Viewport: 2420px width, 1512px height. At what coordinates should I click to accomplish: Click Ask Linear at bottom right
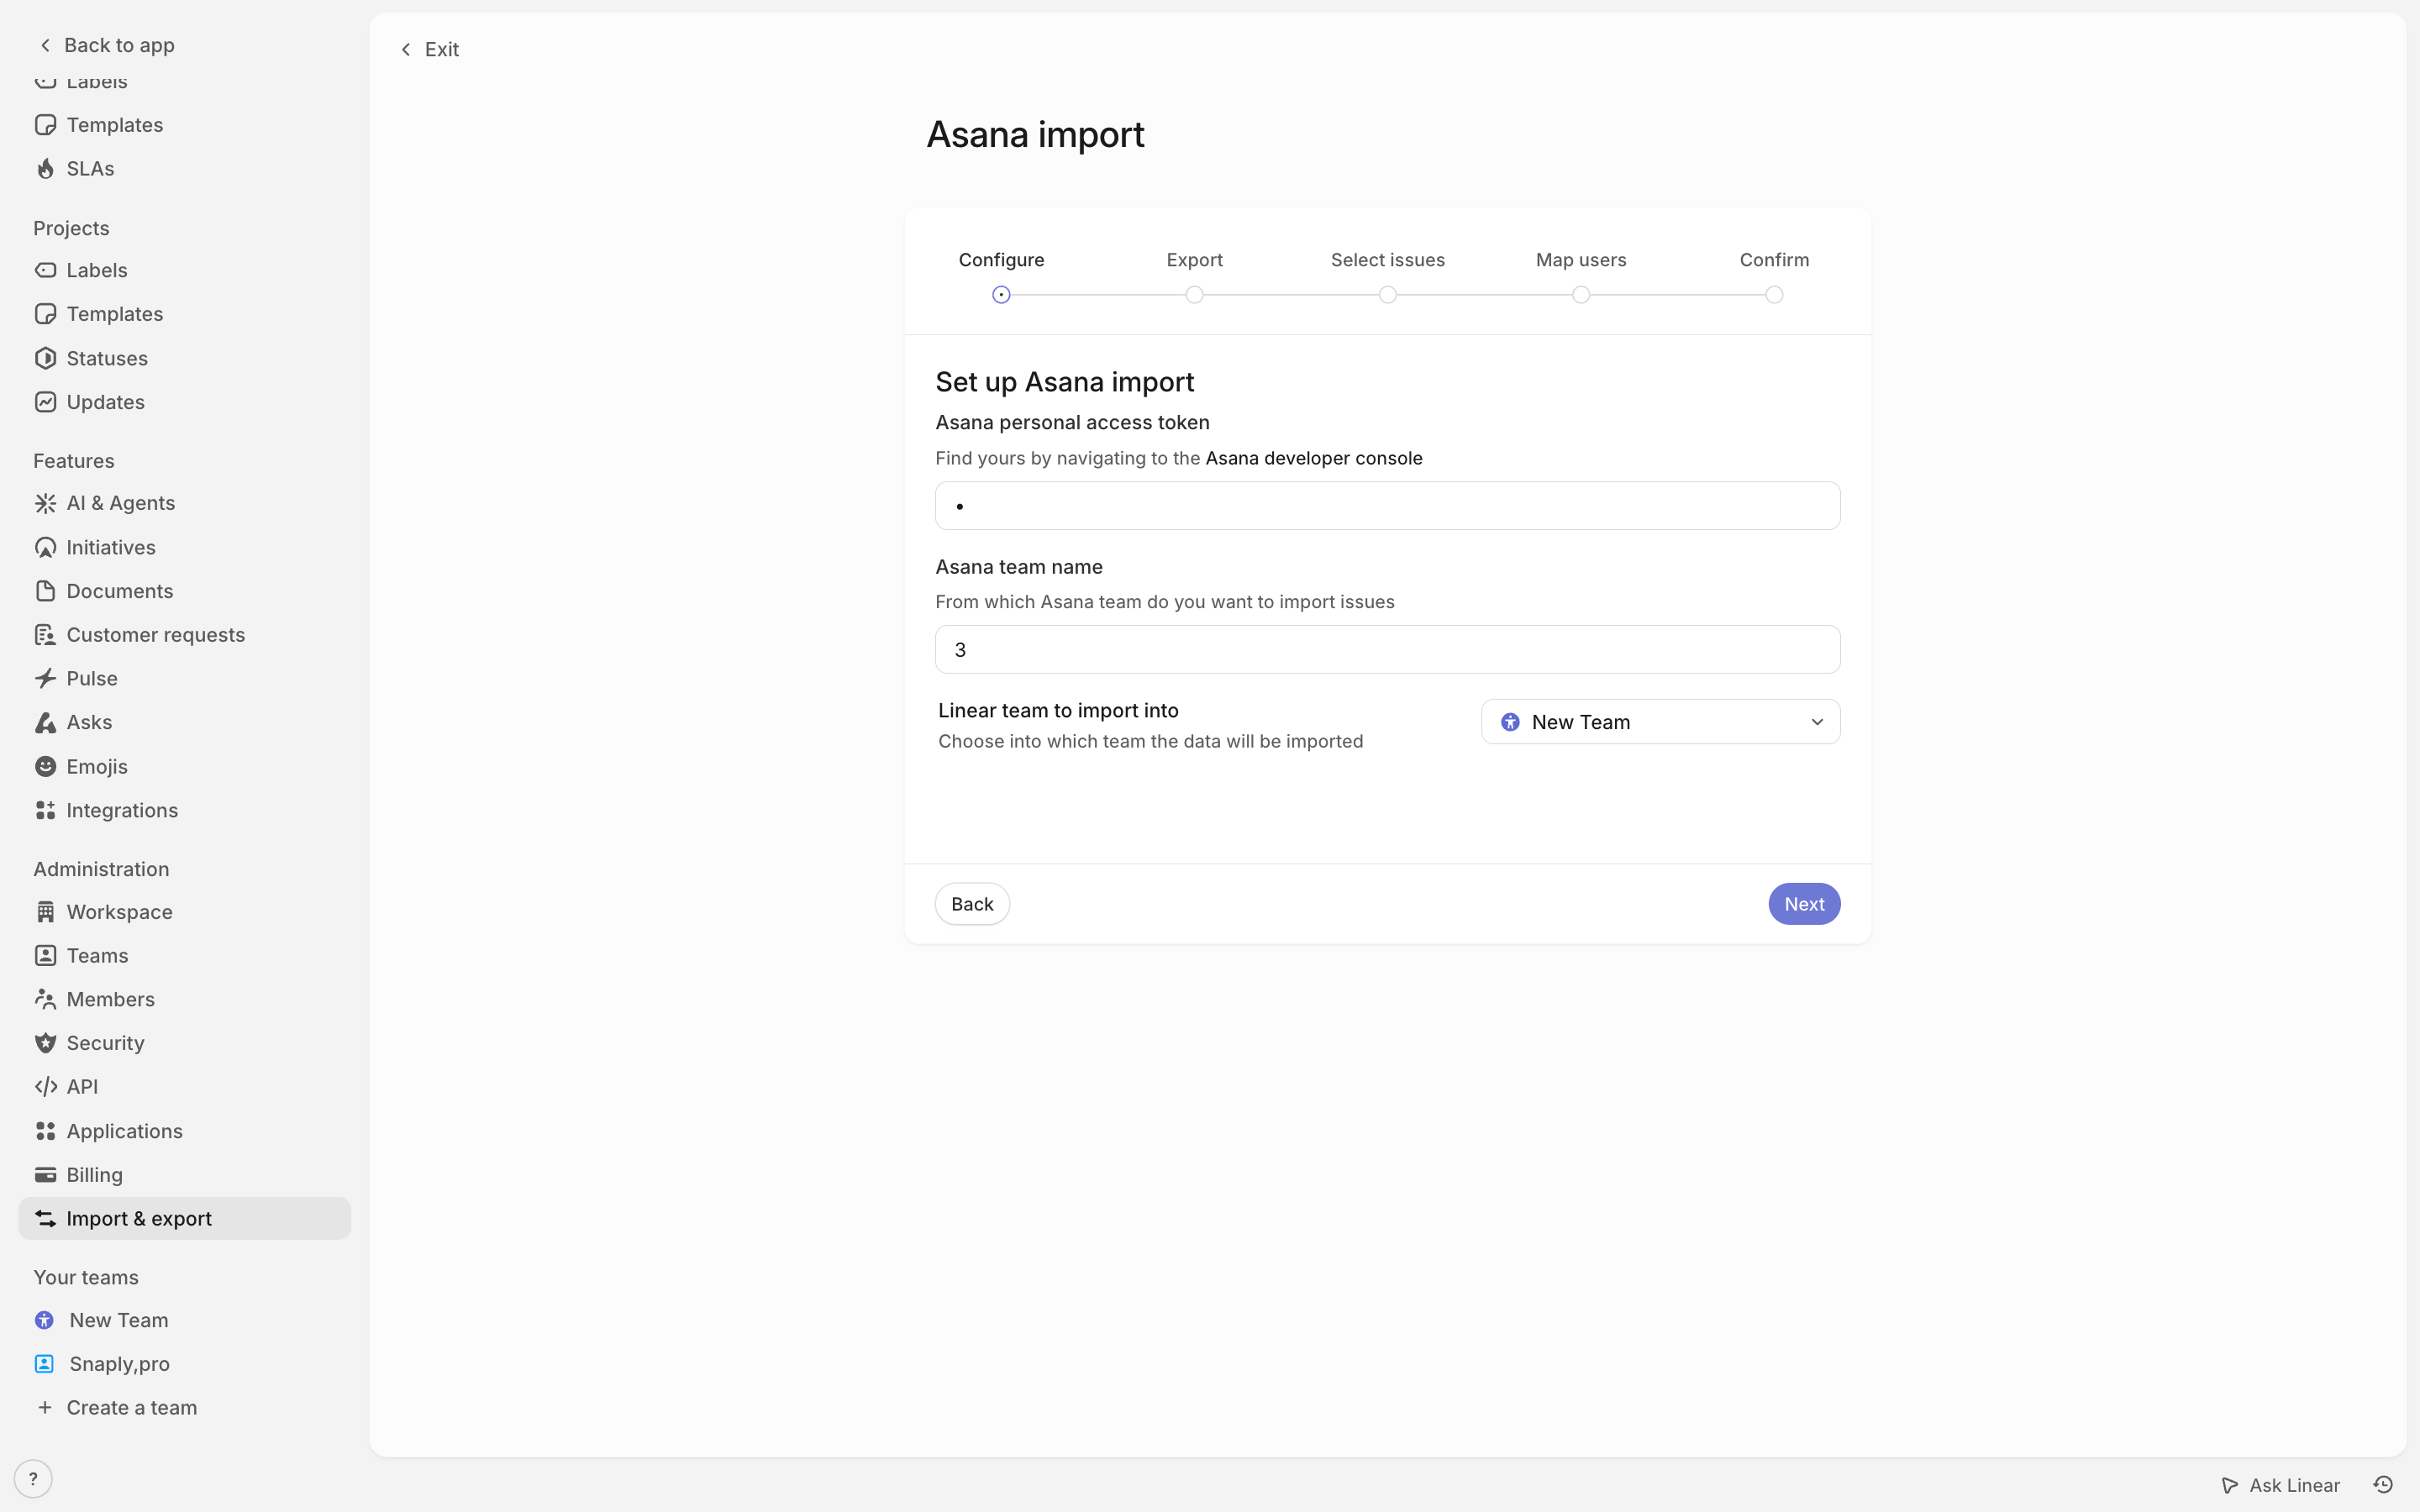pyautogui.click(x=2280, y=1485)
